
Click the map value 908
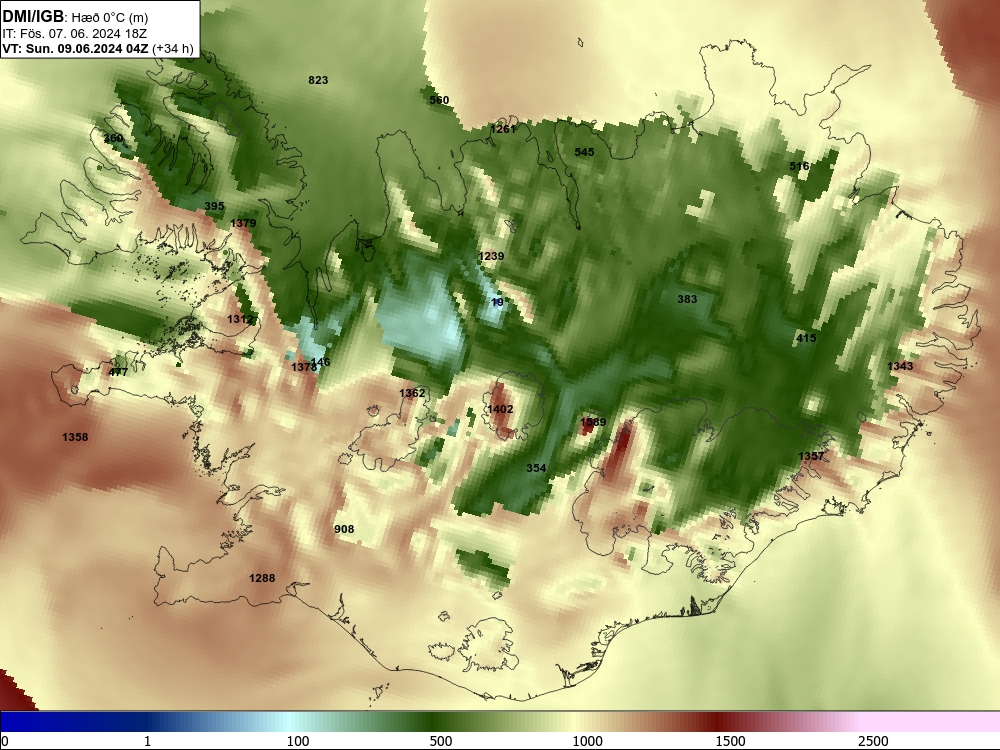pyautogui.click(x=344, y=529)
